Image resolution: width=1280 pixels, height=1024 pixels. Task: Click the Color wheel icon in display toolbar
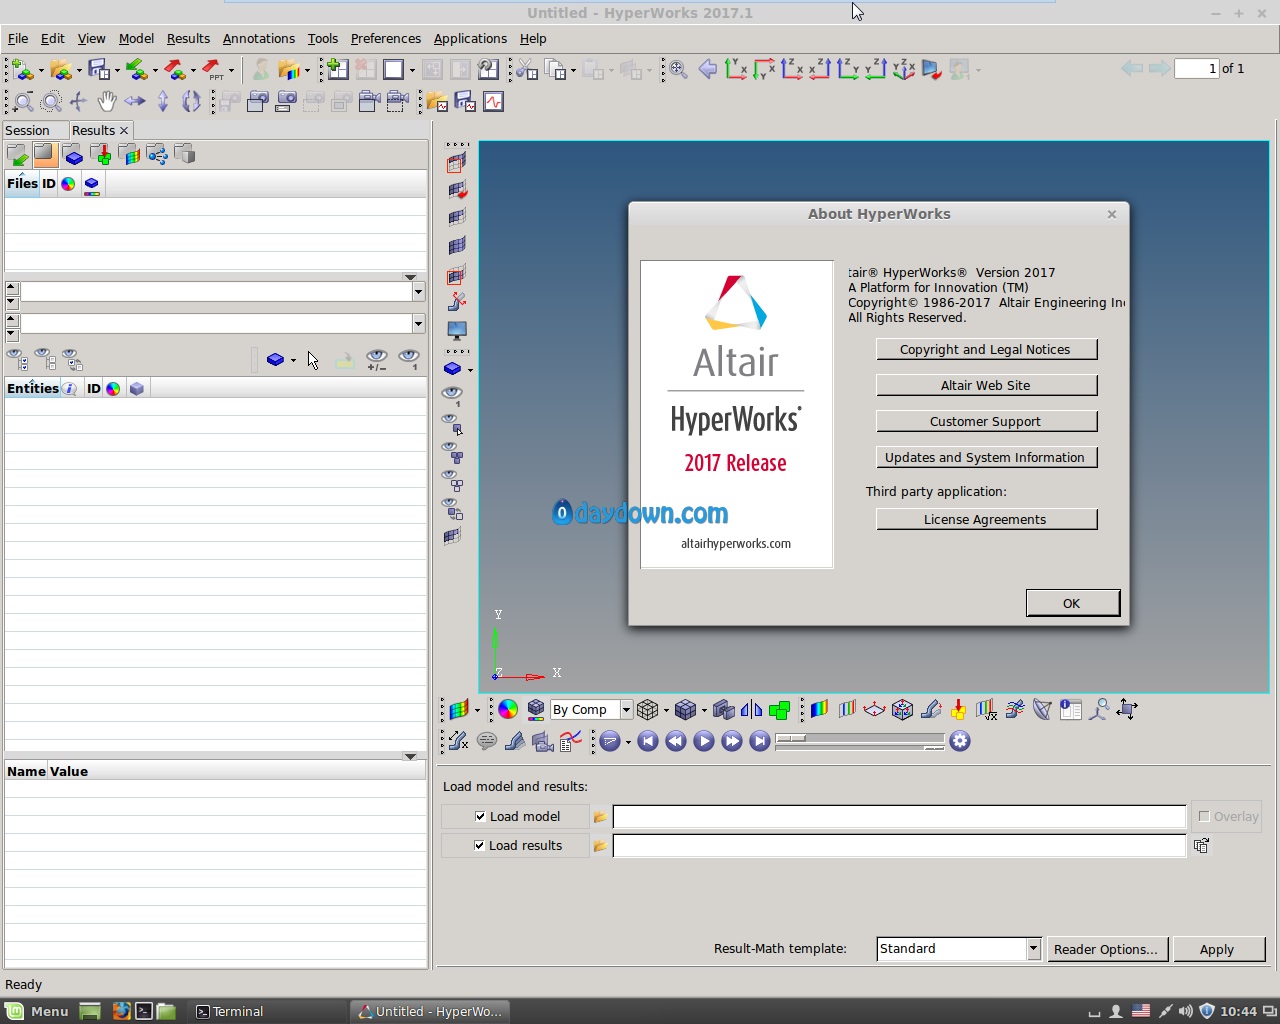pyautogui.click(x=508, y=709)
